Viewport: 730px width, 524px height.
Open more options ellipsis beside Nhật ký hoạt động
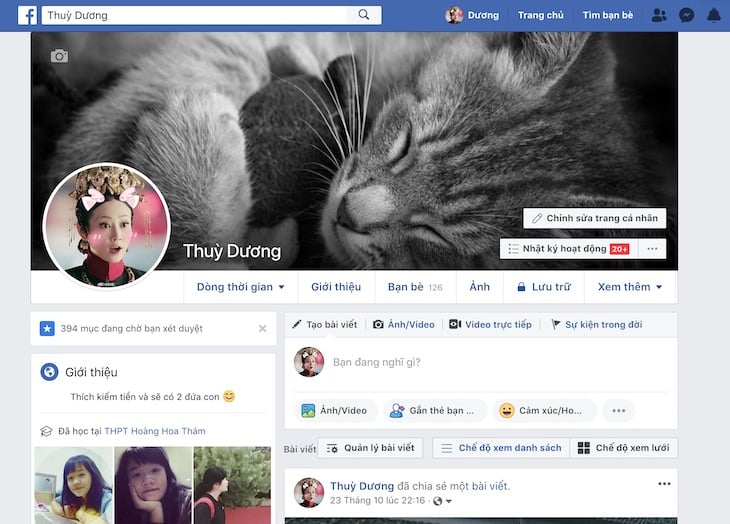[652, 249]
